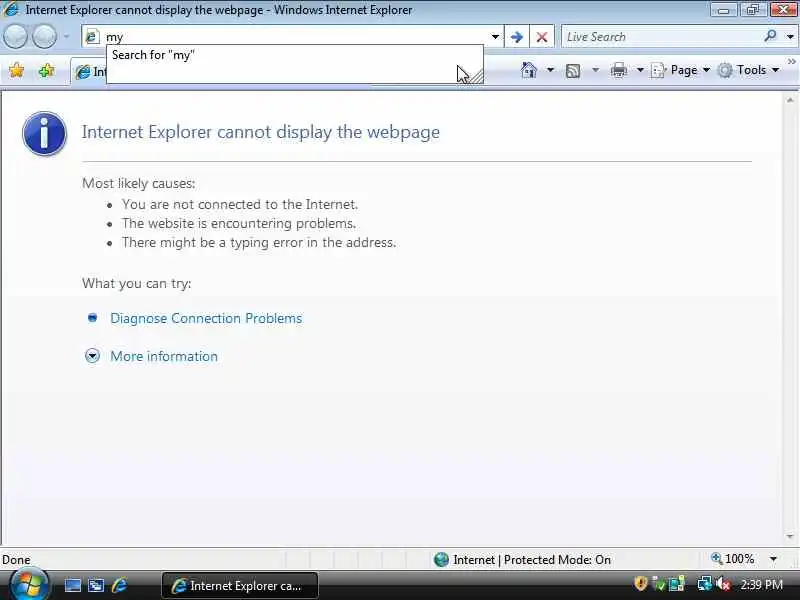
Task: Click the muted volume tray icon
Action: tap(723, 584)
